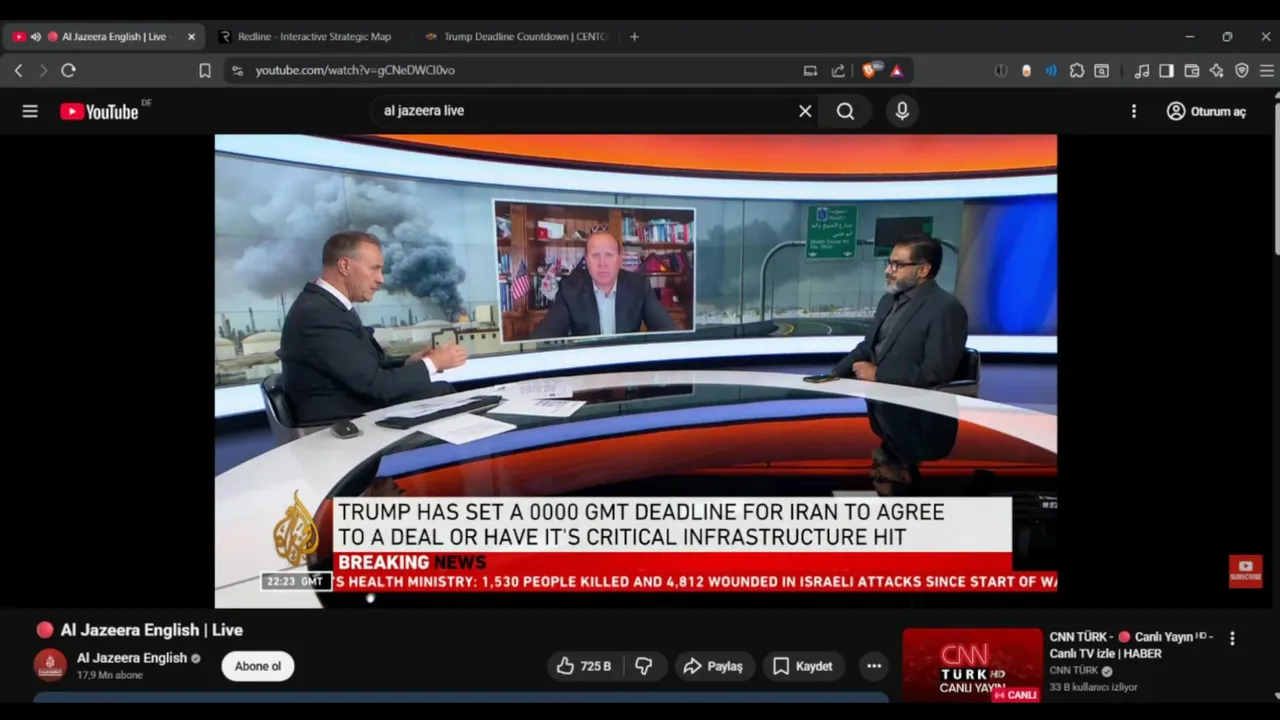Go back in browser history

point(18,70)
